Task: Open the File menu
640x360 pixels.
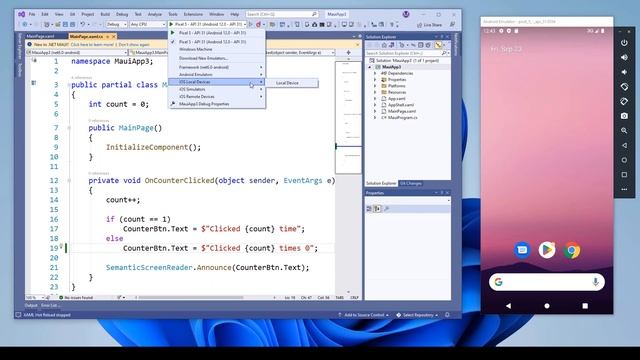Action: [32, 14]
